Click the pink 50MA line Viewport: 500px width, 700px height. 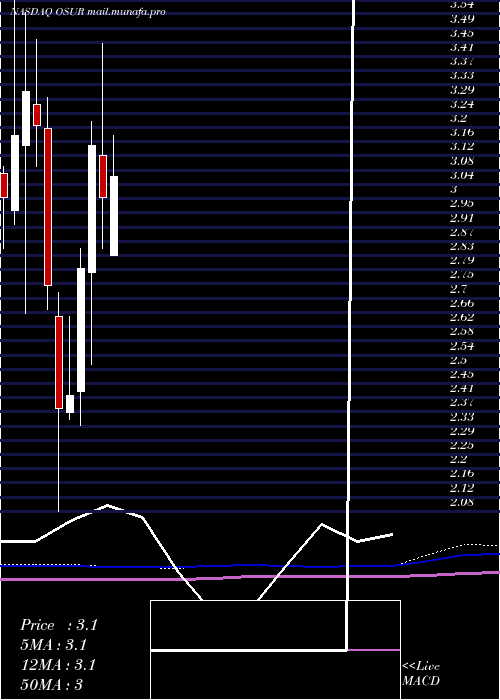pyautogui.click(x=250, y=576)
